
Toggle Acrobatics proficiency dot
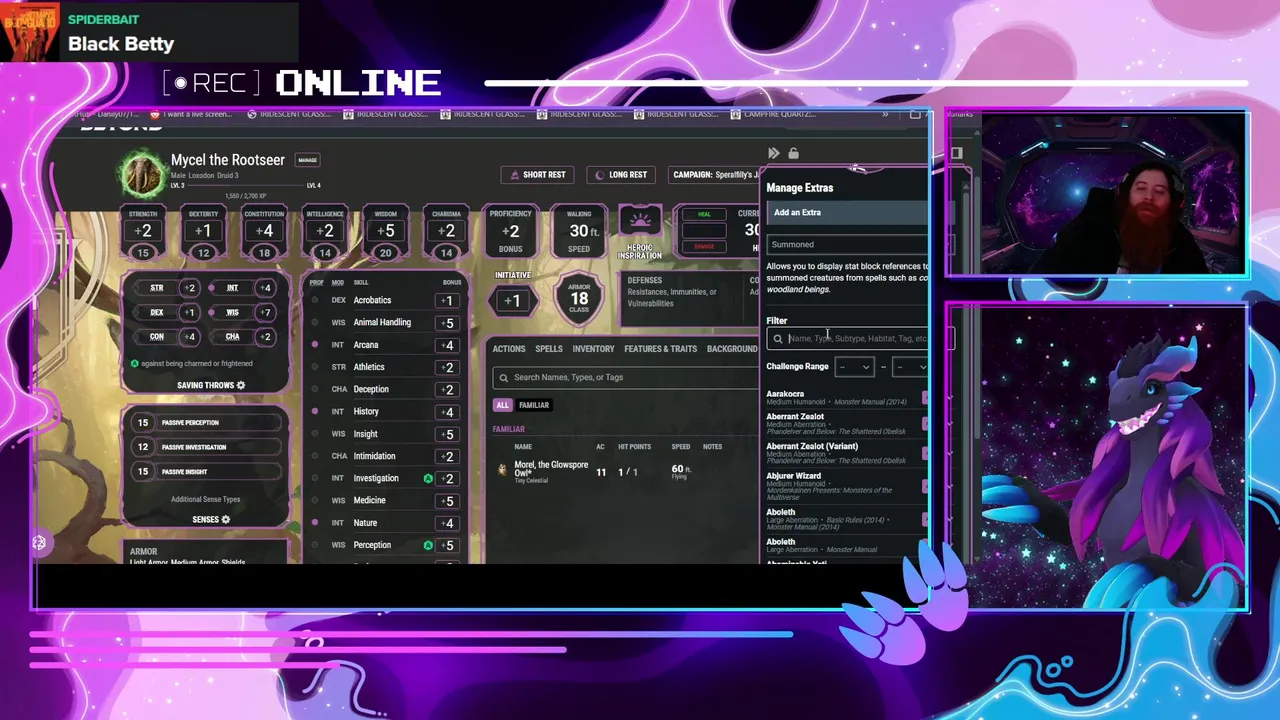coord(315,300)
